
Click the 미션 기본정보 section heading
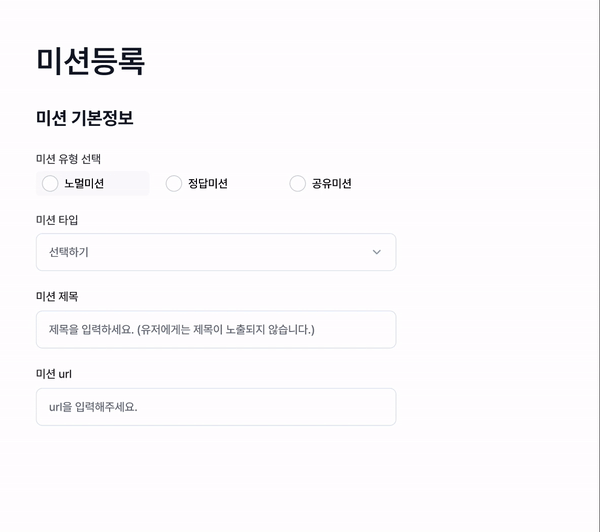click(85, 118)
